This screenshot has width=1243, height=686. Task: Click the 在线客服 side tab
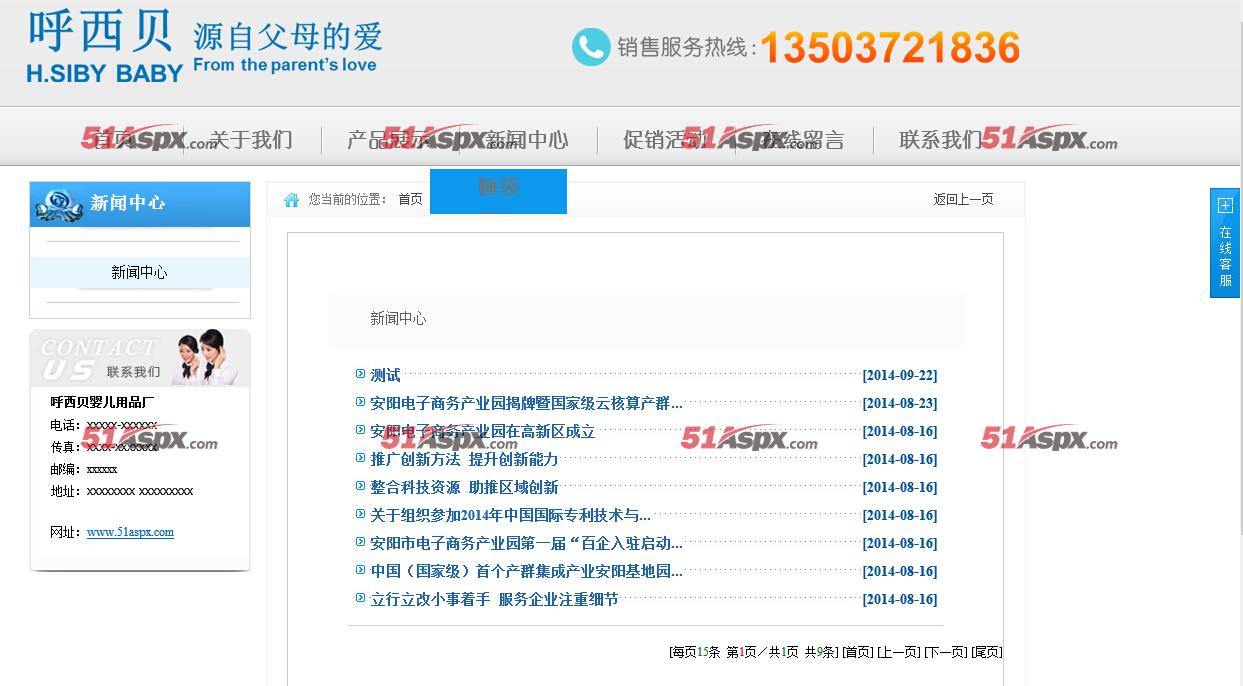1225,243
